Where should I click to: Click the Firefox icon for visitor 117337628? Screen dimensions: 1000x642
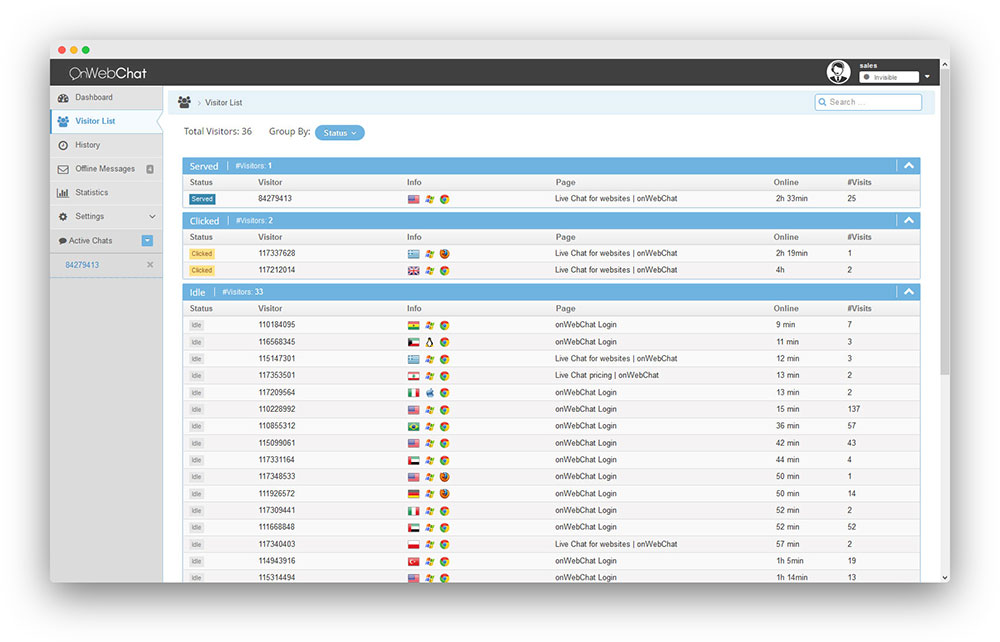point(445,254)
